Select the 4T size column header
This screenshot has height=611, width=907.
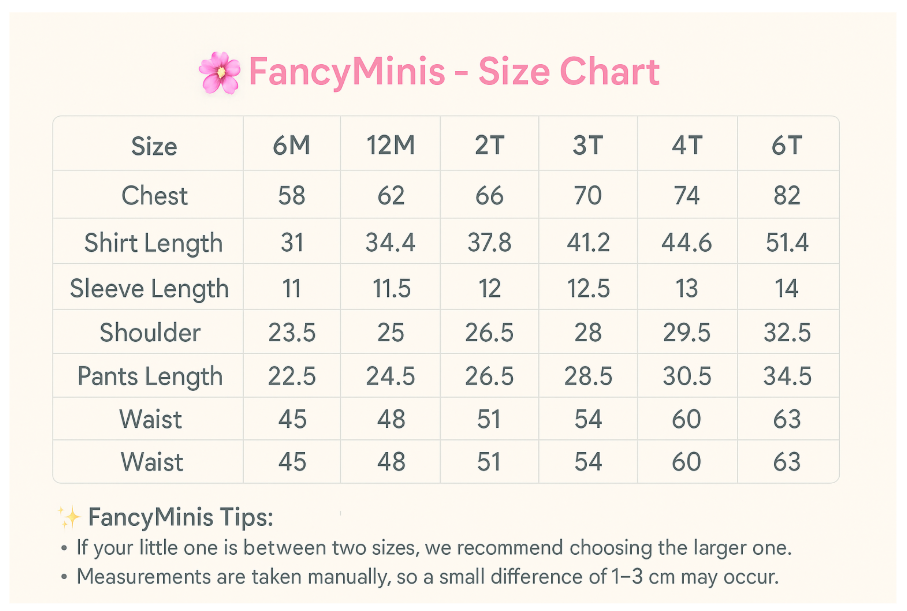pyautogui.click(x=687, y=145)
